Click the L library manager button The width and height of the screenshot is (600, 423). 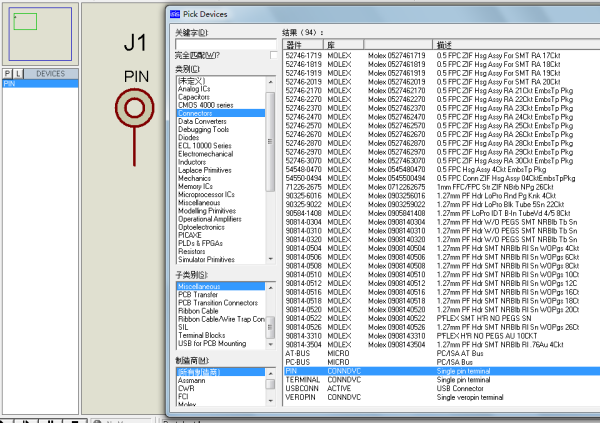(x=17, y=74)
